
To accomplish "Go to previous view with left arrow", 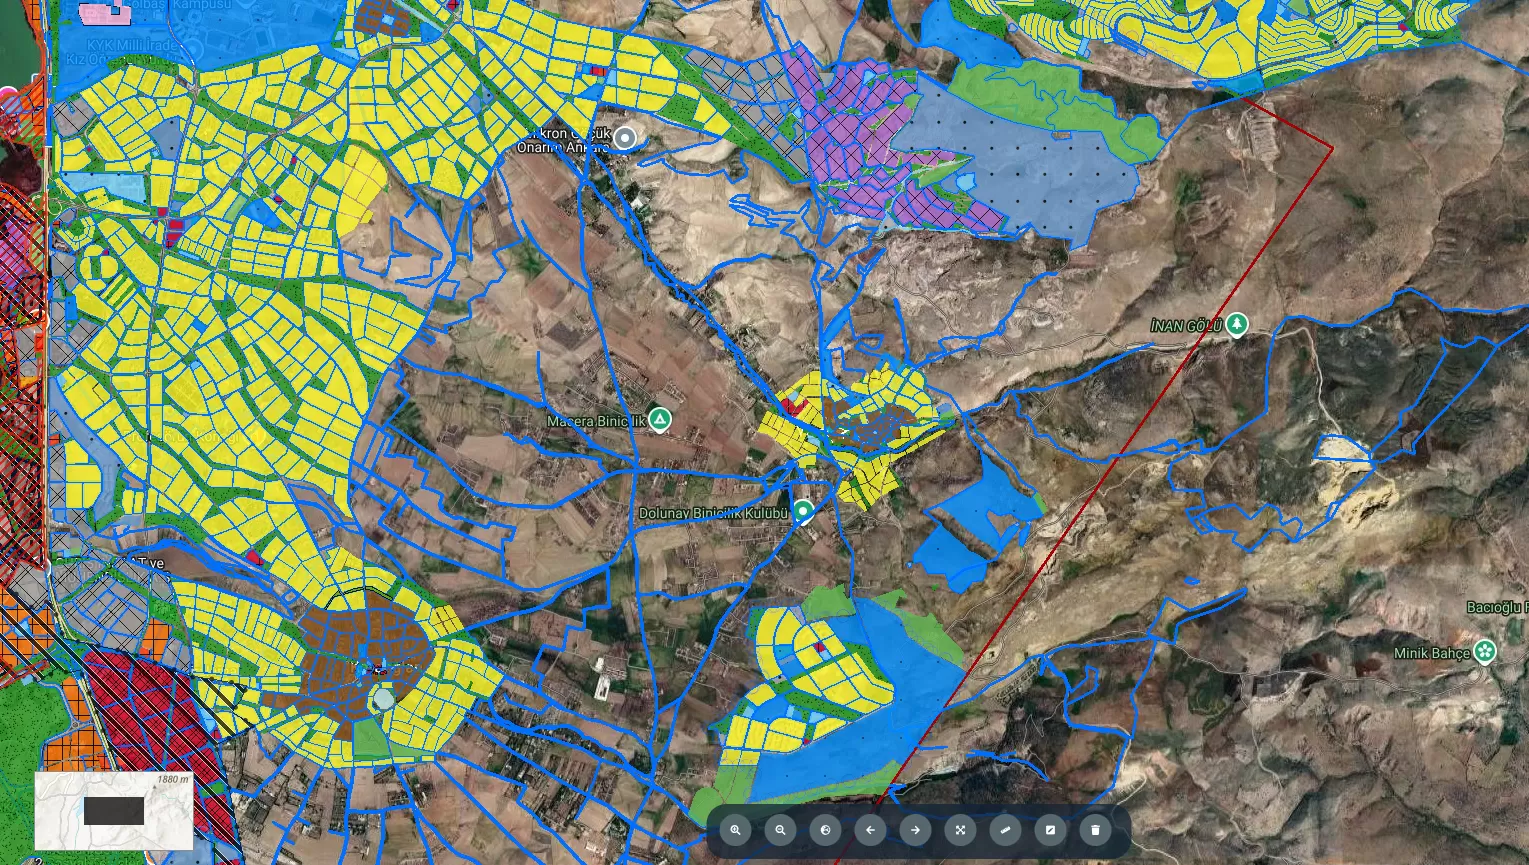I will [x=871, y=830].
